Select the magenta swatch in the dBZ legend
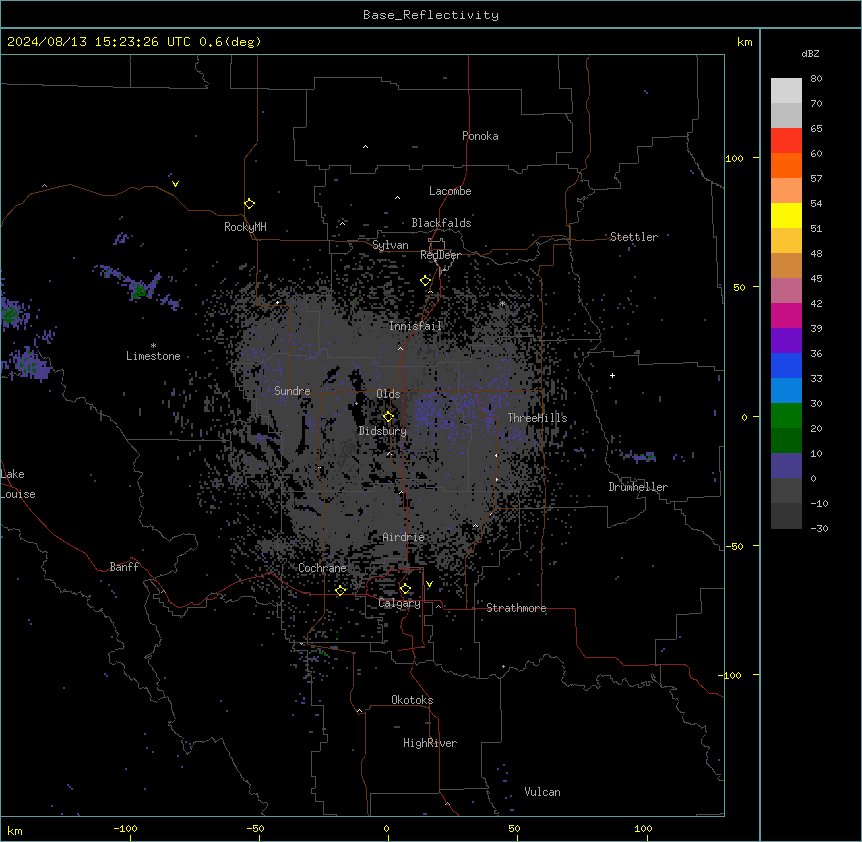This screenshot has width=862, height=842. click(x=786, y=315)
